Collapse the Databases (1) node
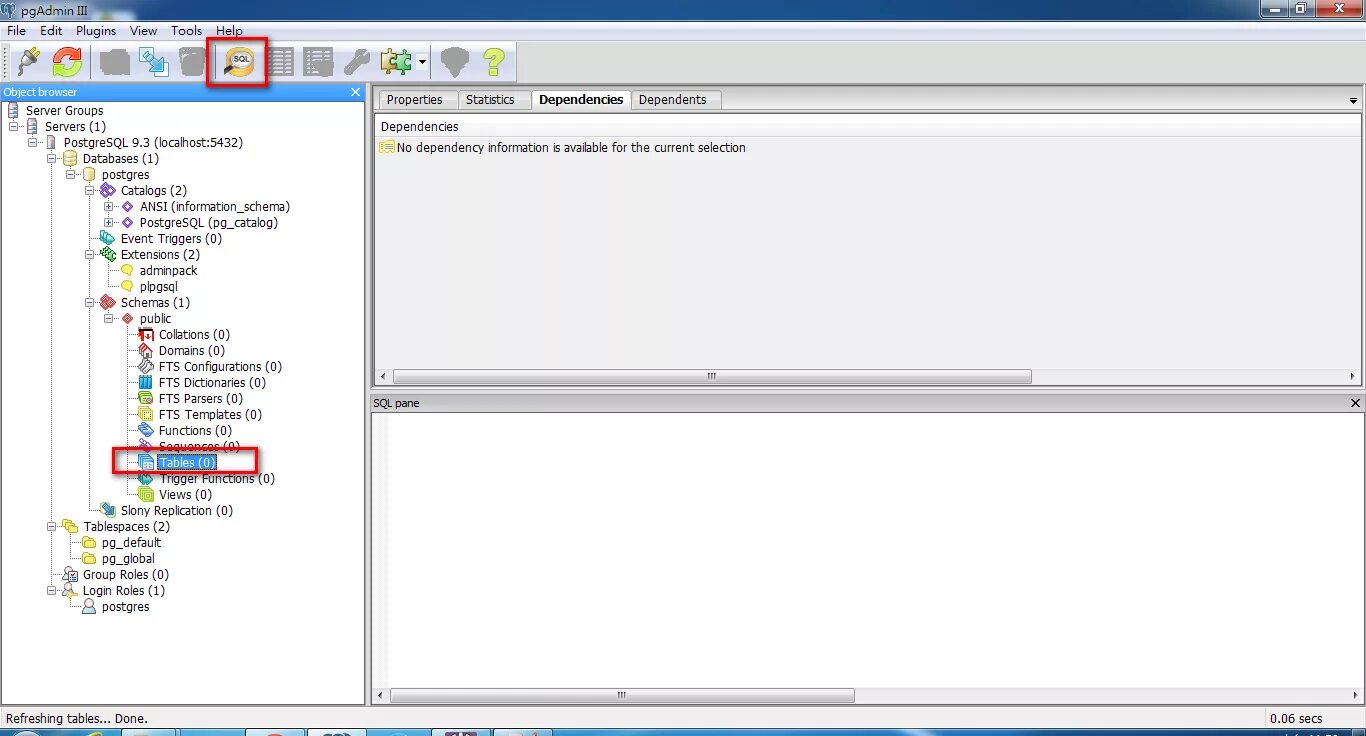 point(52,159)
